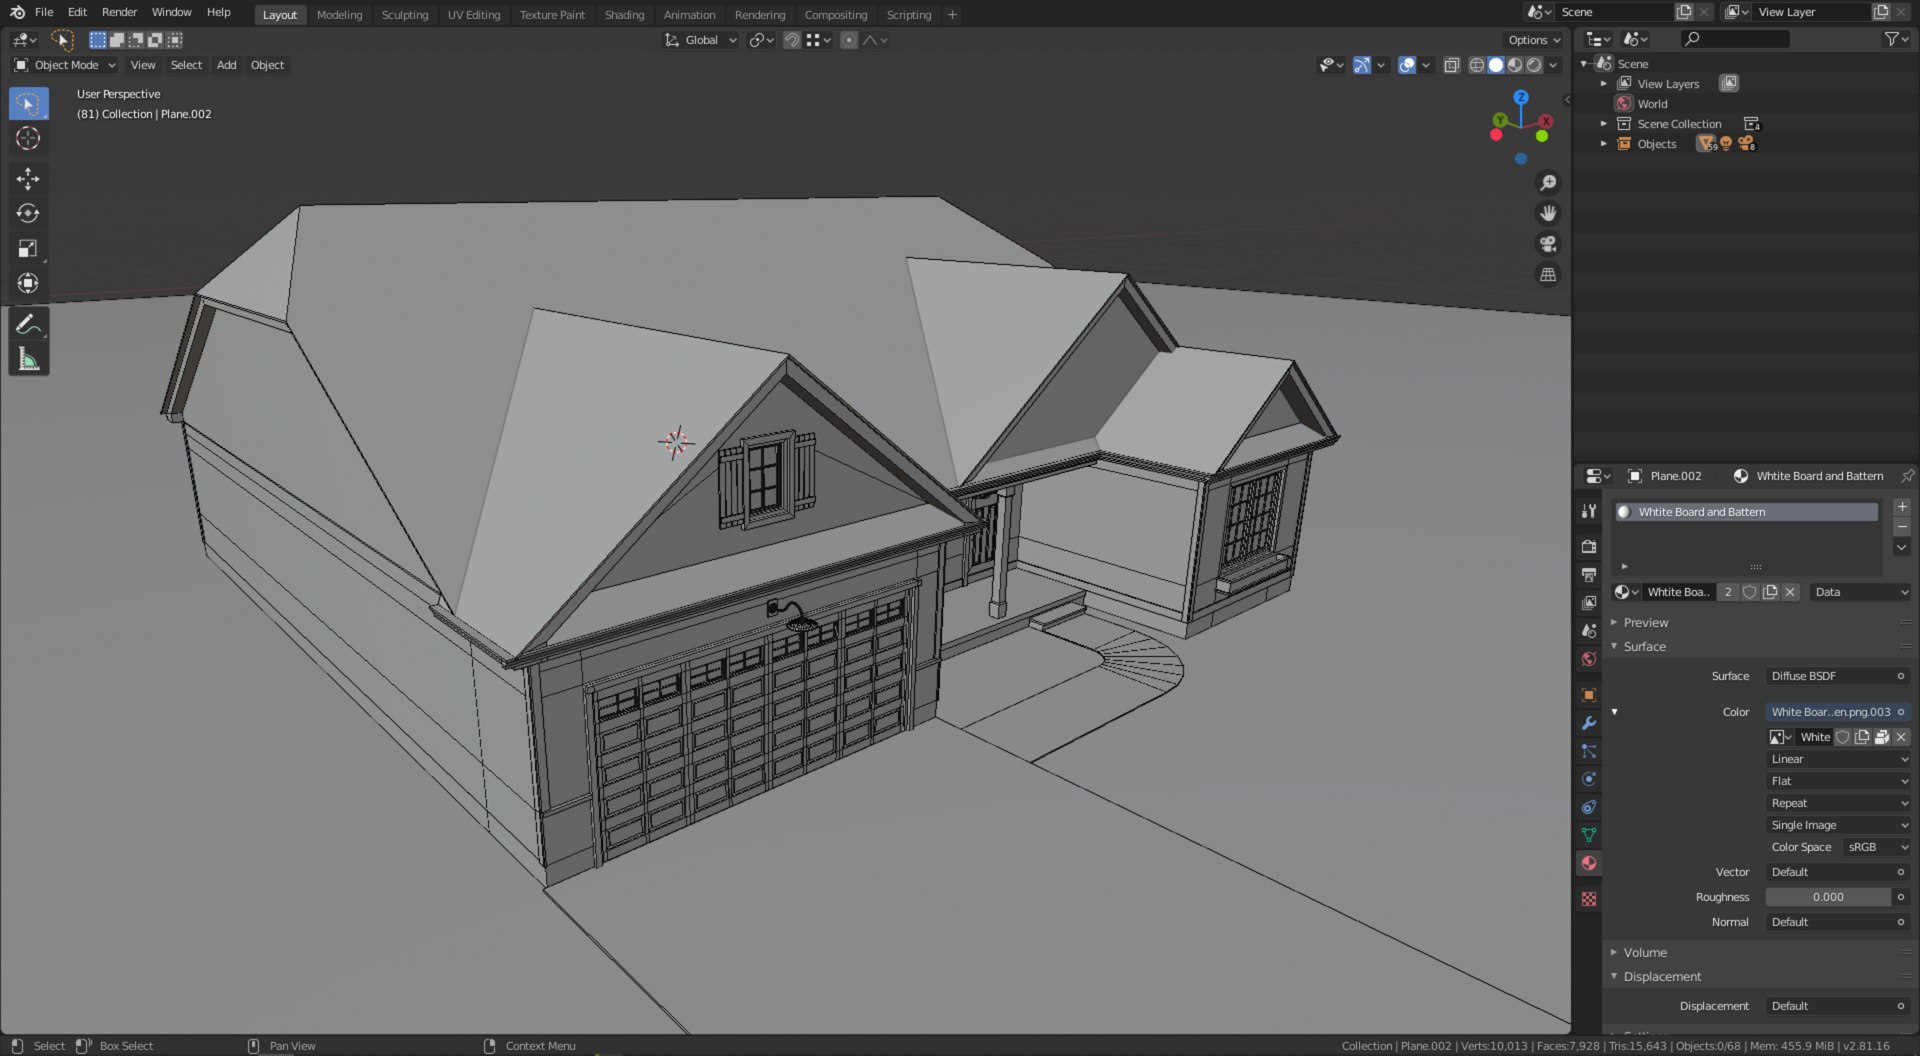Switch to the Shading workspace tab
1920x1056 pixels.
[x=624, y=15]
